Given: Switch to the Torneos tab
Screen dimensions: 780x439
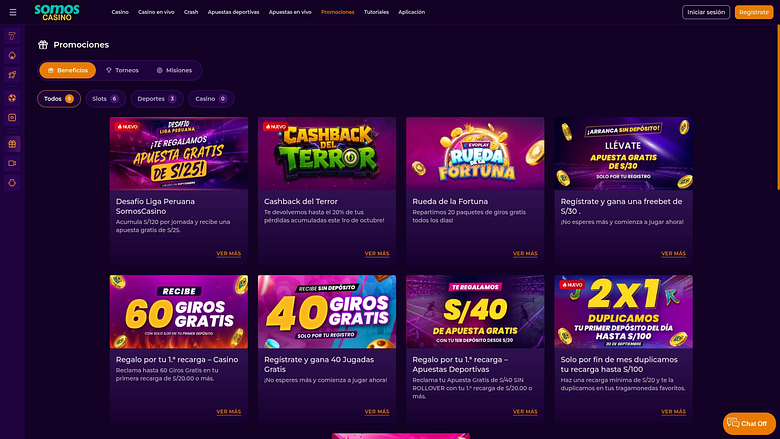Looking at the screenshot, I should pos(122,70).
